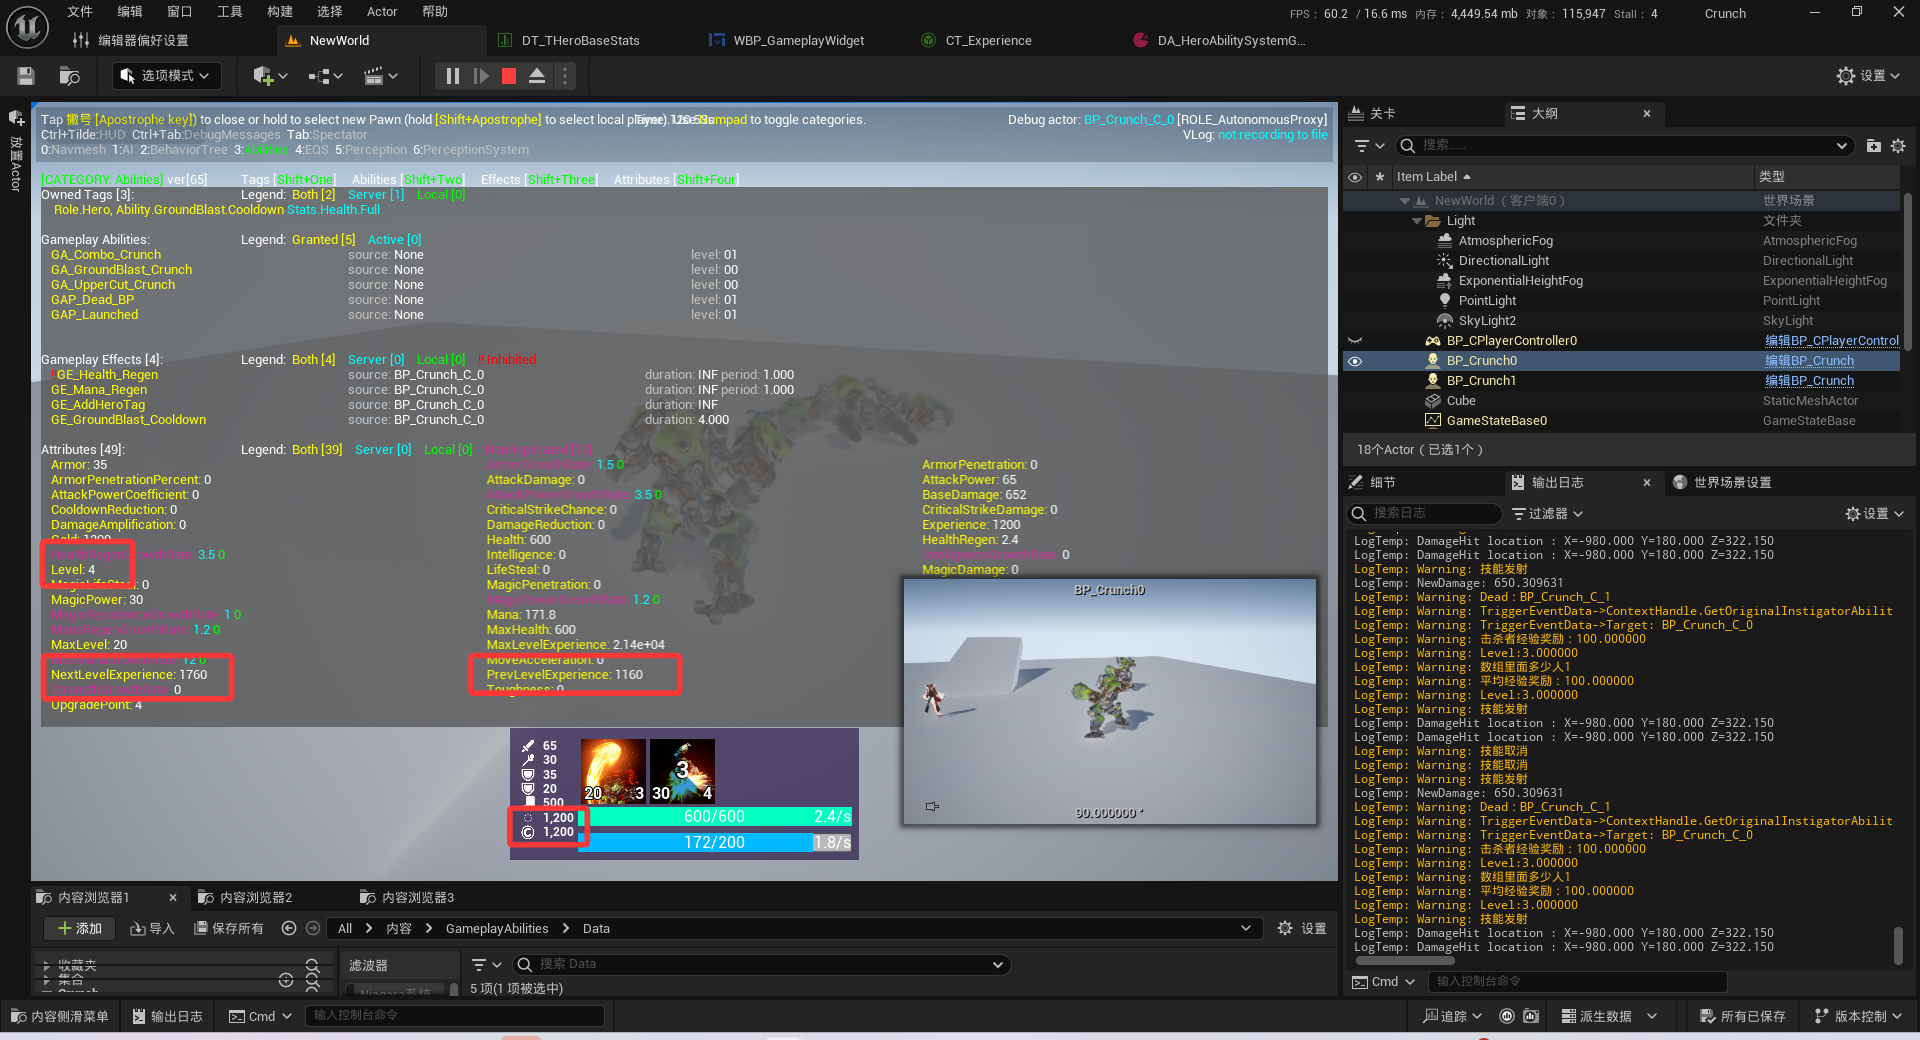Click the green health bar 600/600
Screen dimensions: 1920x1040
715,817
